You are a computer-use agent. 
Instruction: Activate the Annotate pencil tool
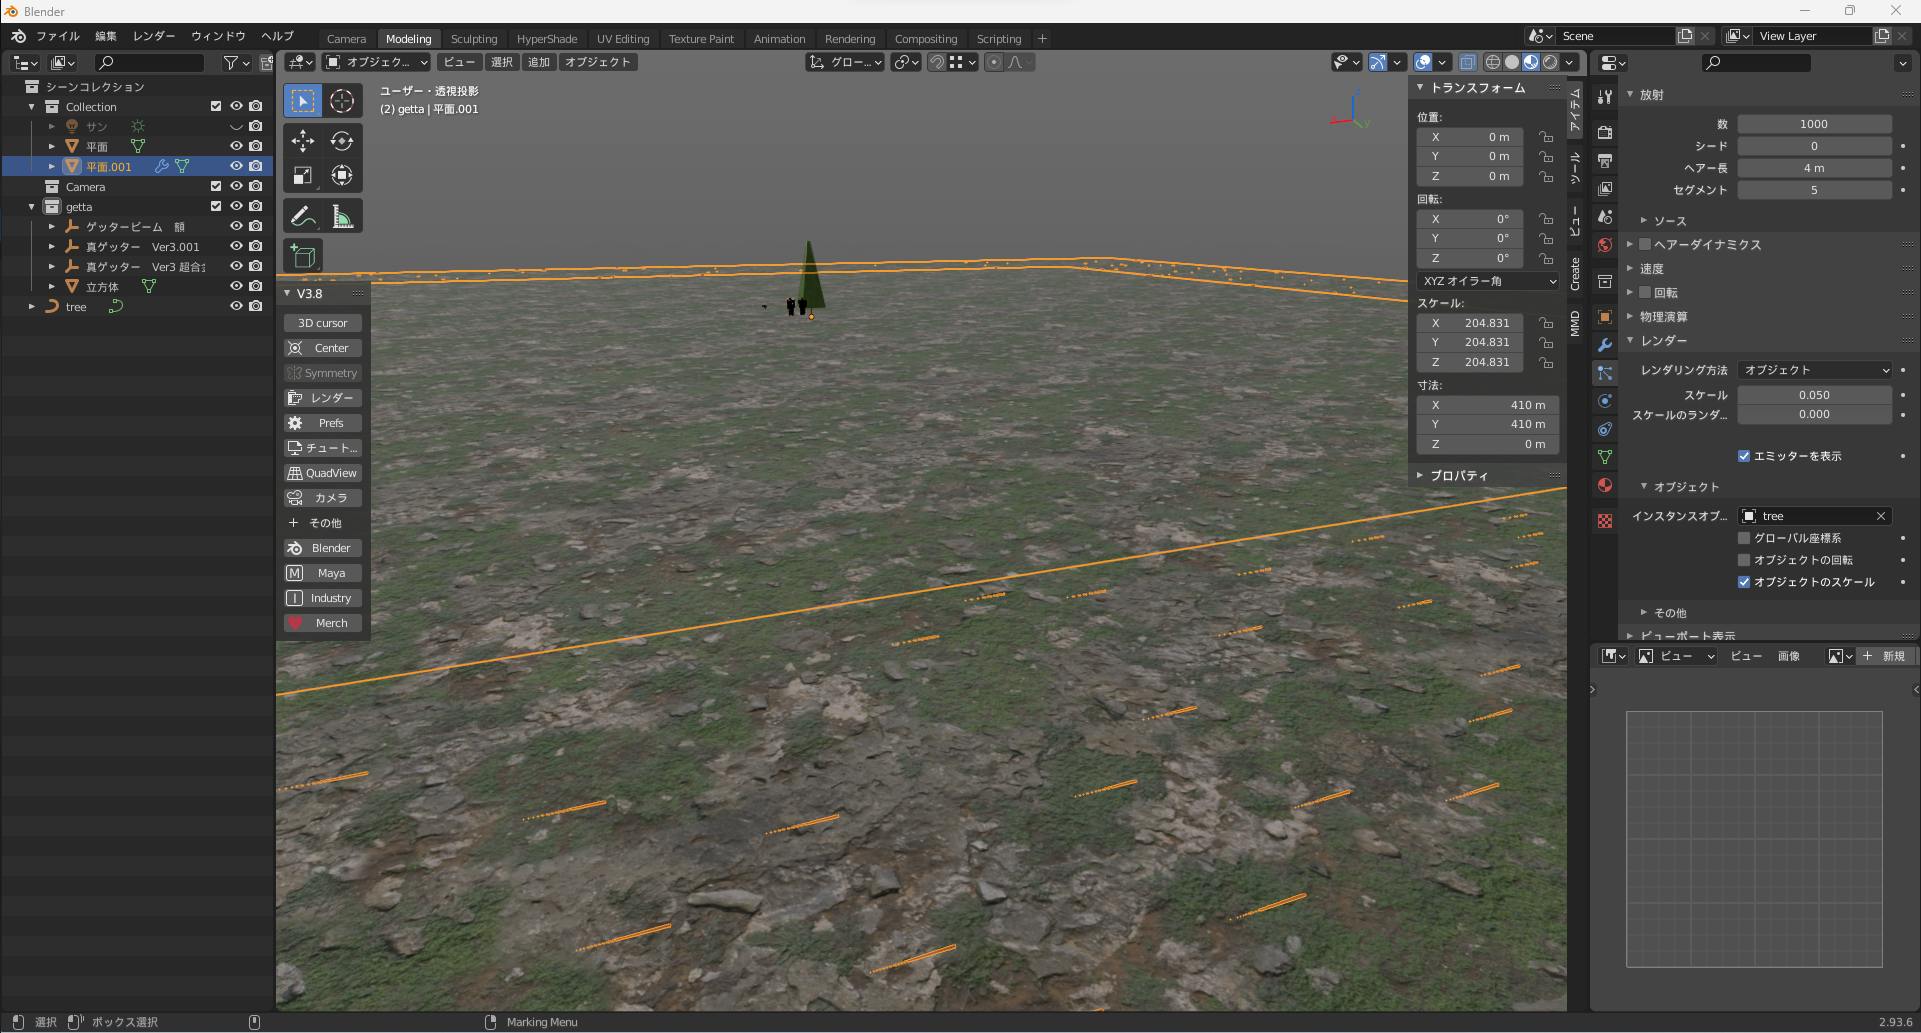click(302, 217)
